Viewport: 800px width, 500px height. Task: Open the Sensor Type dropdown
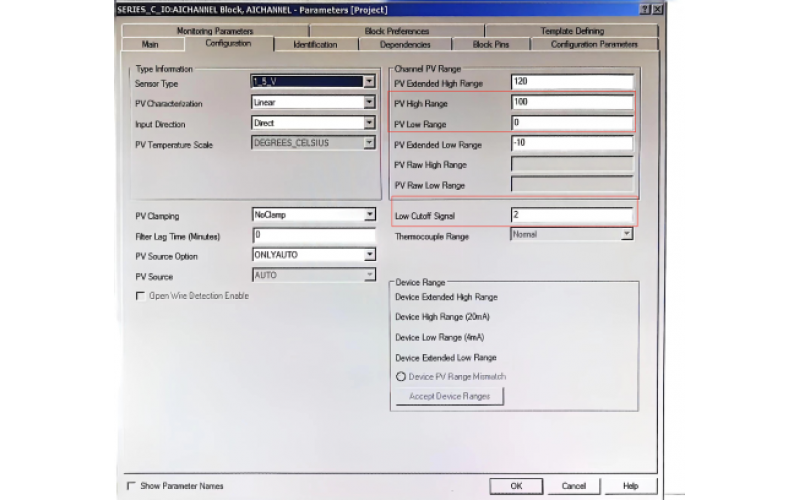click(369, 82)
